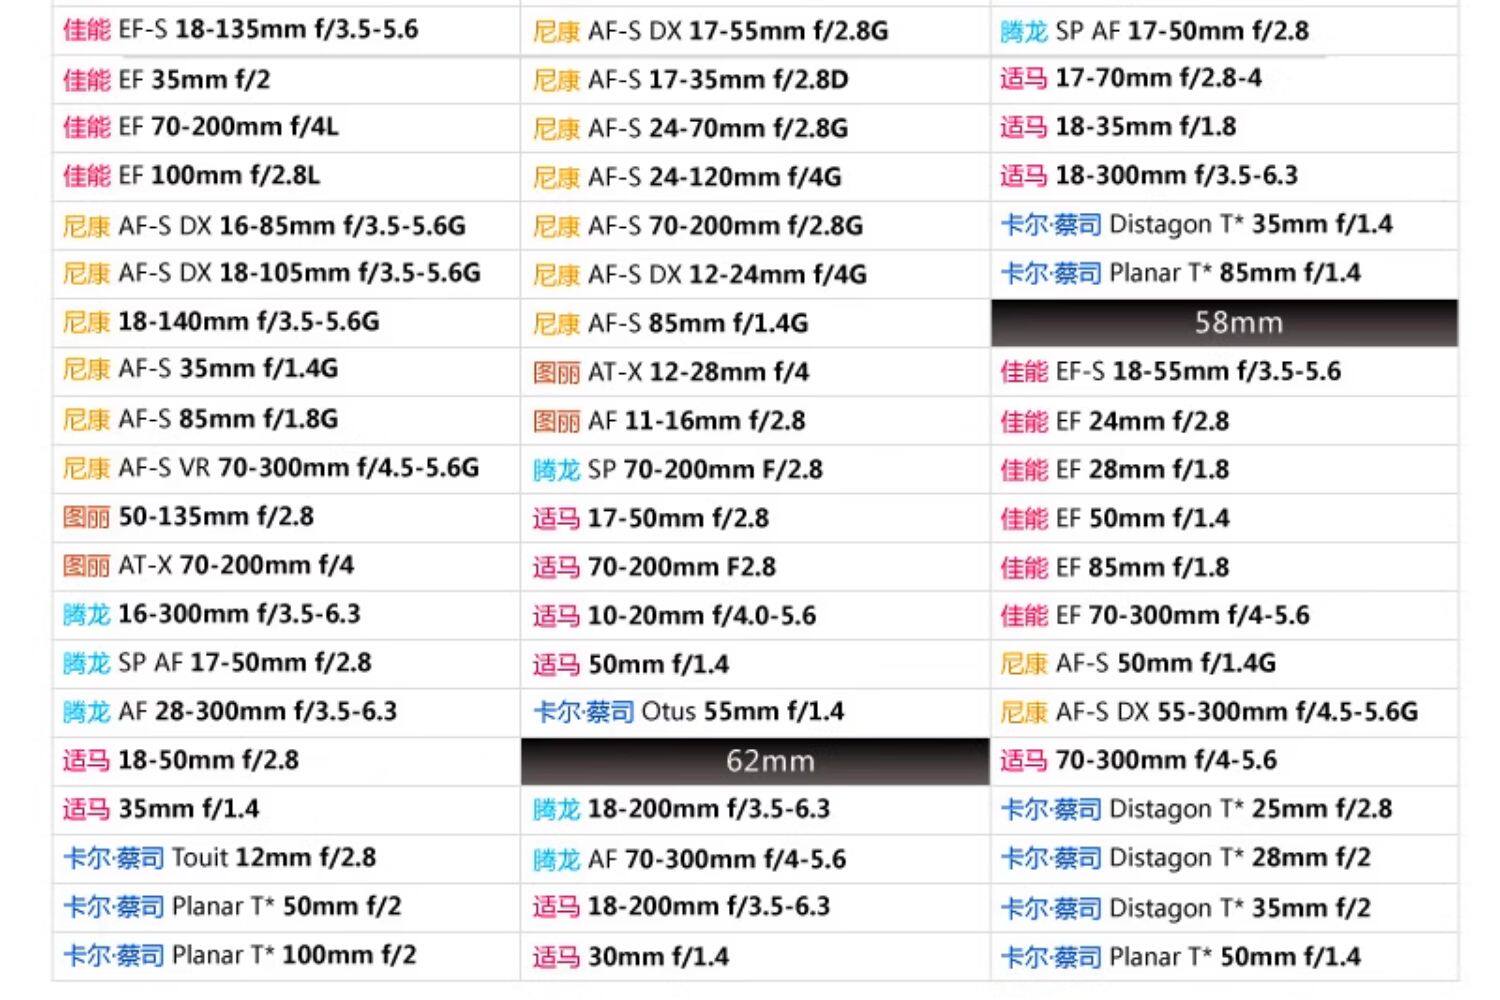Viewport: 1500px width, 1000px height.
Task: Select 佳能 EF 70-200mm f/4L row
Action: (x=286, y=128)
